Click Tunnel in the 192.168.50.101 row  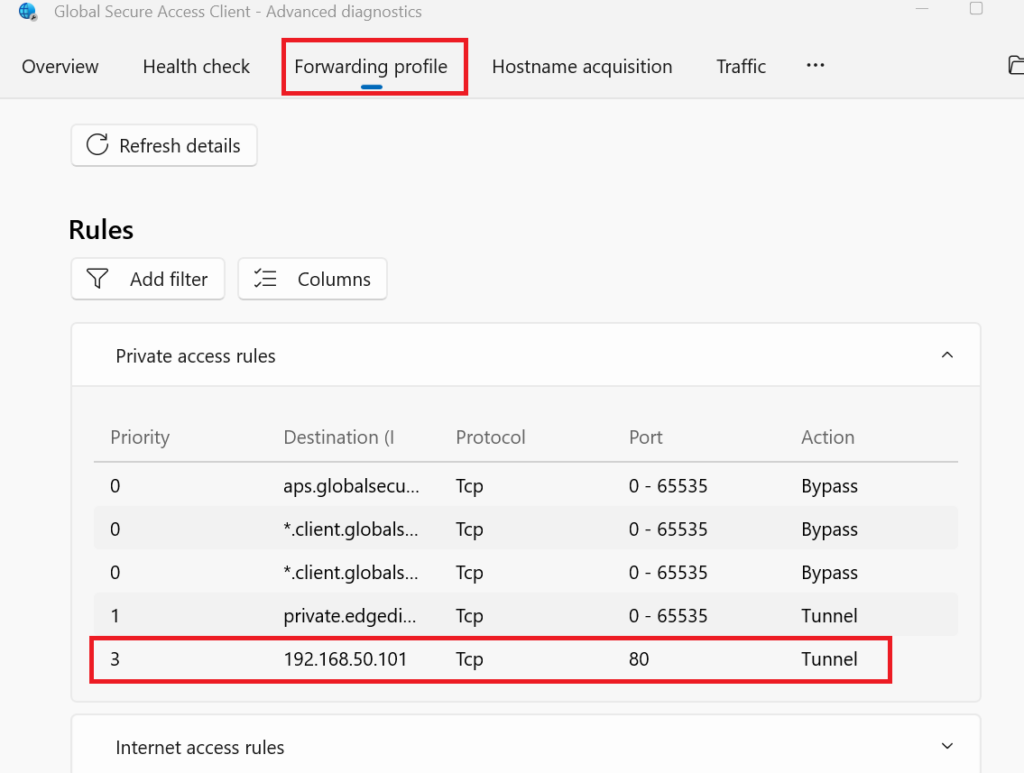pos(829,659)
